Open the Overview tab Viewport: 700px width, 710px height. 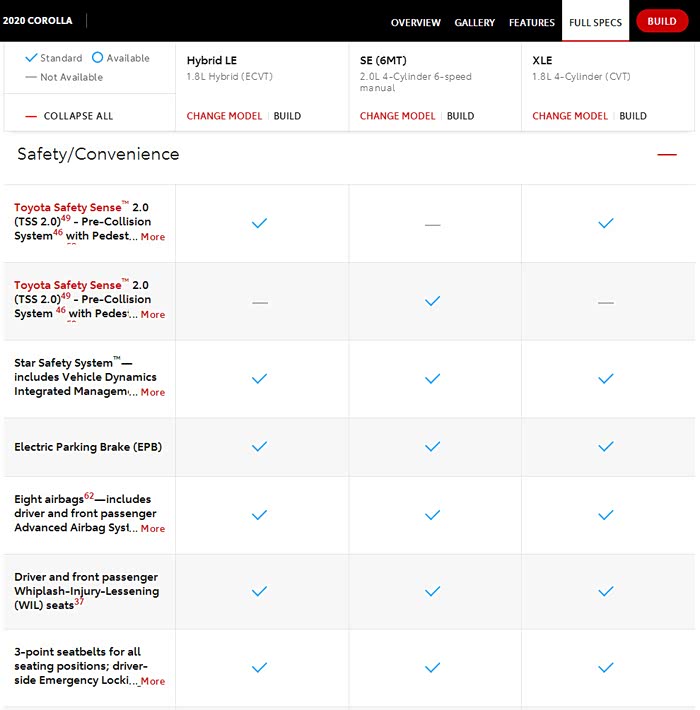pos(415,23)
